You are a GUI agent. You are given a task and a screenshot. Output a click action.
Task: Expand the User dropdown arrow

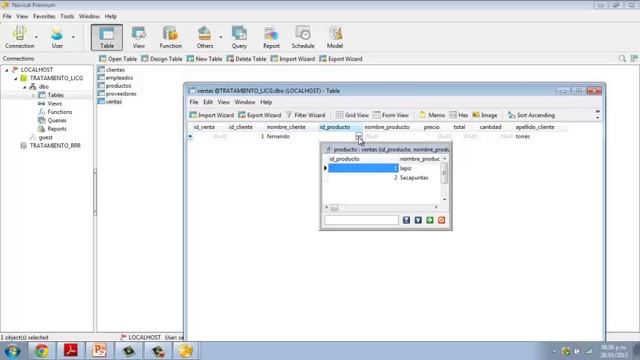tap(73, 37)
